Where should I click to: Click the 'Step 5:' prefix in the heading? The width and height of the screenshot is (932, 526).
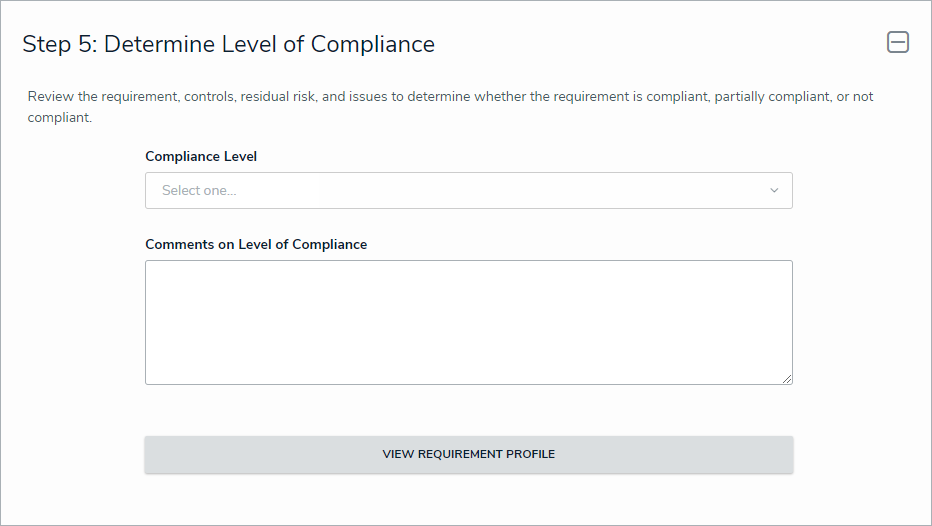click(59, 44)
